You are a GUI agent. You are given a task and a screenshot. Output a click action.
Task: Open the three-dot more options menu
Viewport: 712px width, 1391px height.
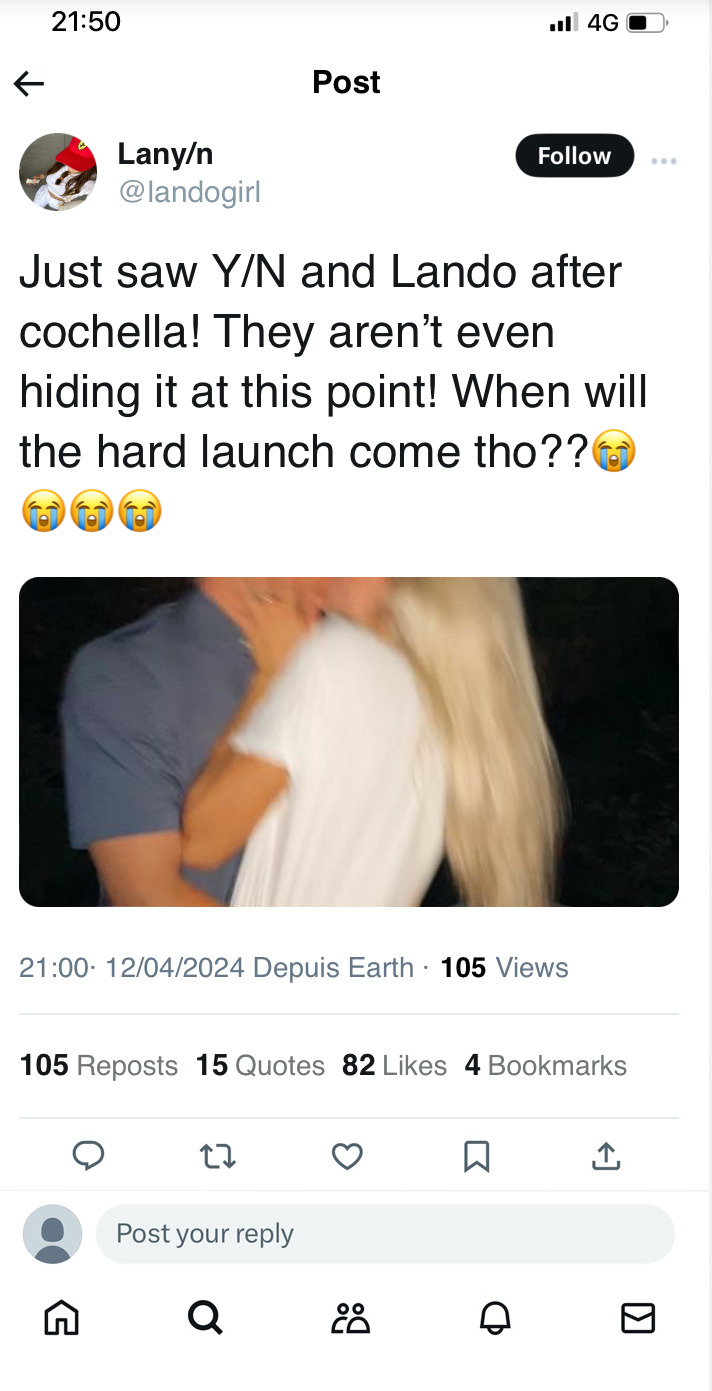663,160
